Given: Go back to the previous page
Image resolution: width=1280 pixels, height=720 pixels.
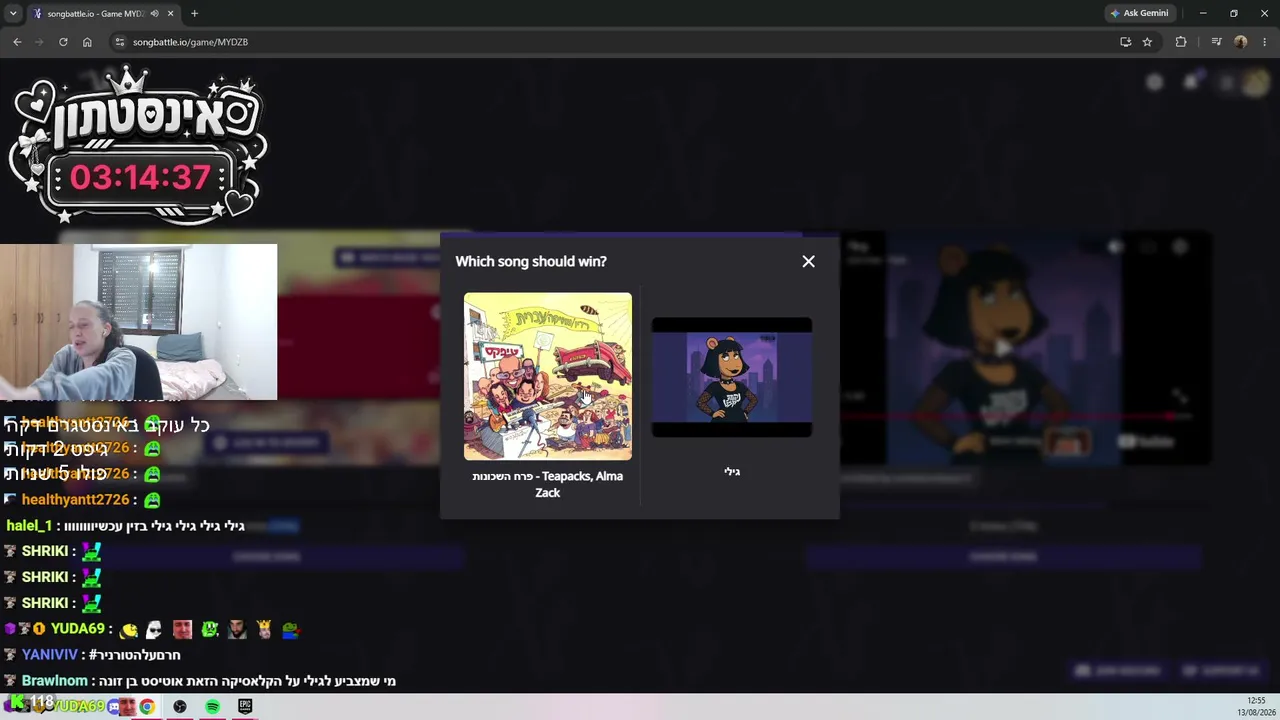Looking at the screenshot, I should click(17, 42).
